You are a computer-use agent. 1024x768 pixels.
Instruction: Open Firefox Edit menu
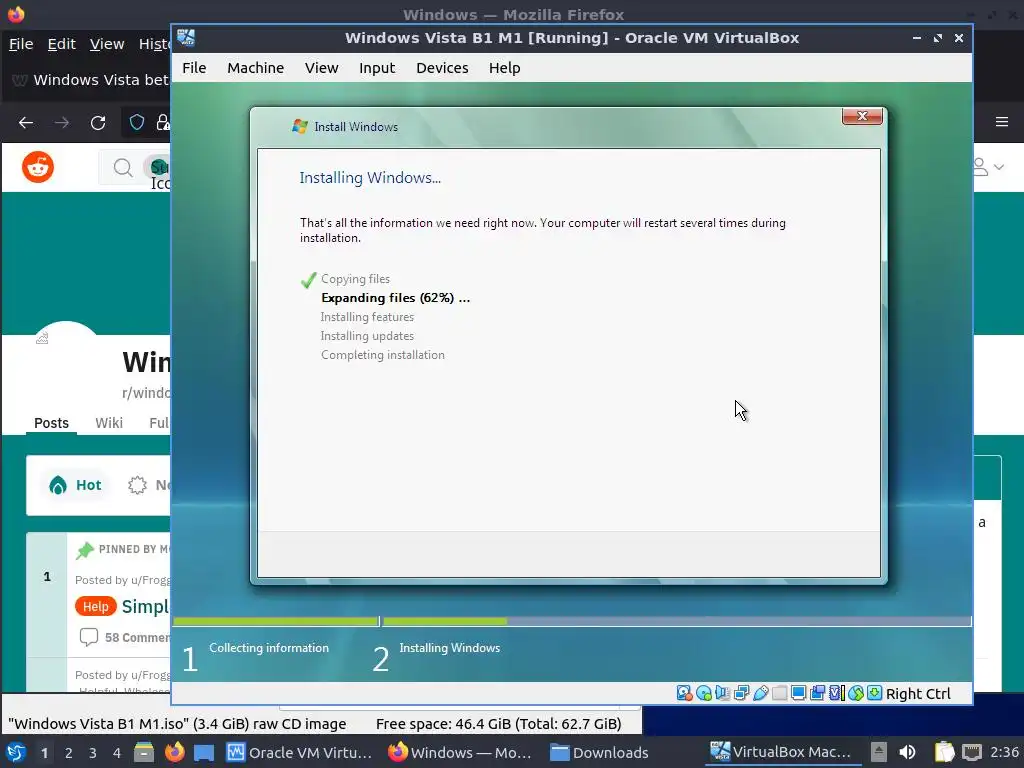coord(61,44)
